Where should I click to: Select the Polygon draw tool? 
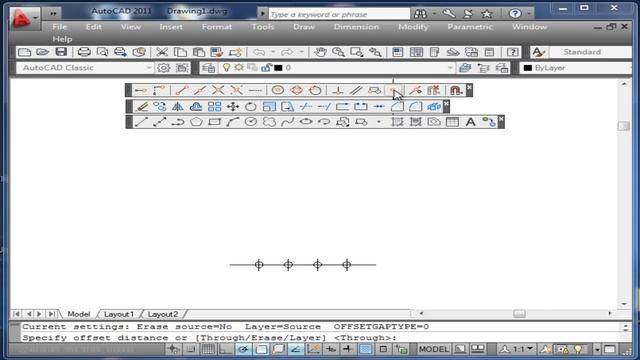point(196,122)
